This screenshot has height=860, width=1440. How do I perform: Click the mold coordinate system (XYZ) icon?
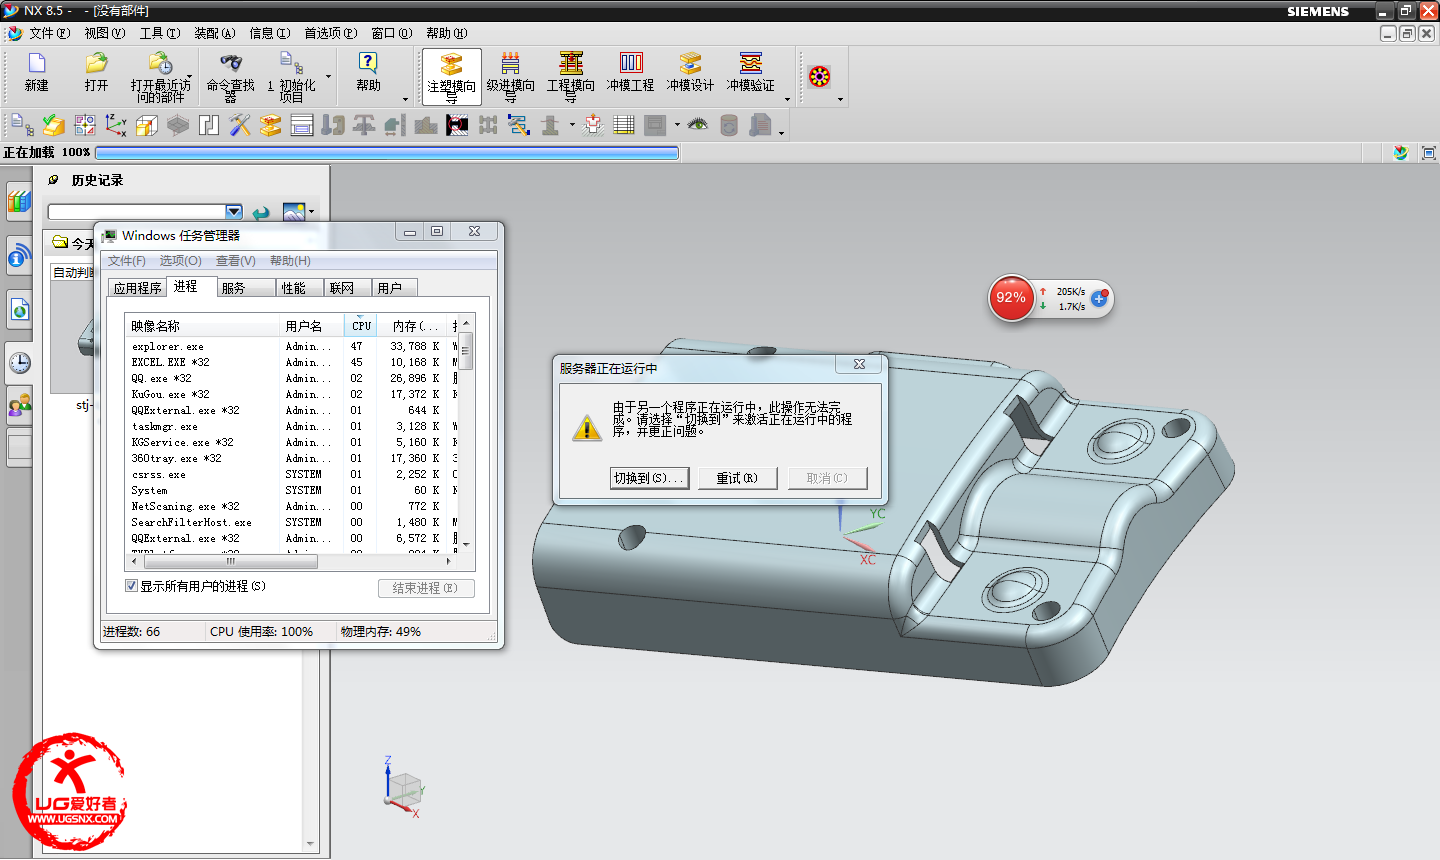click(x=116, y=125)
